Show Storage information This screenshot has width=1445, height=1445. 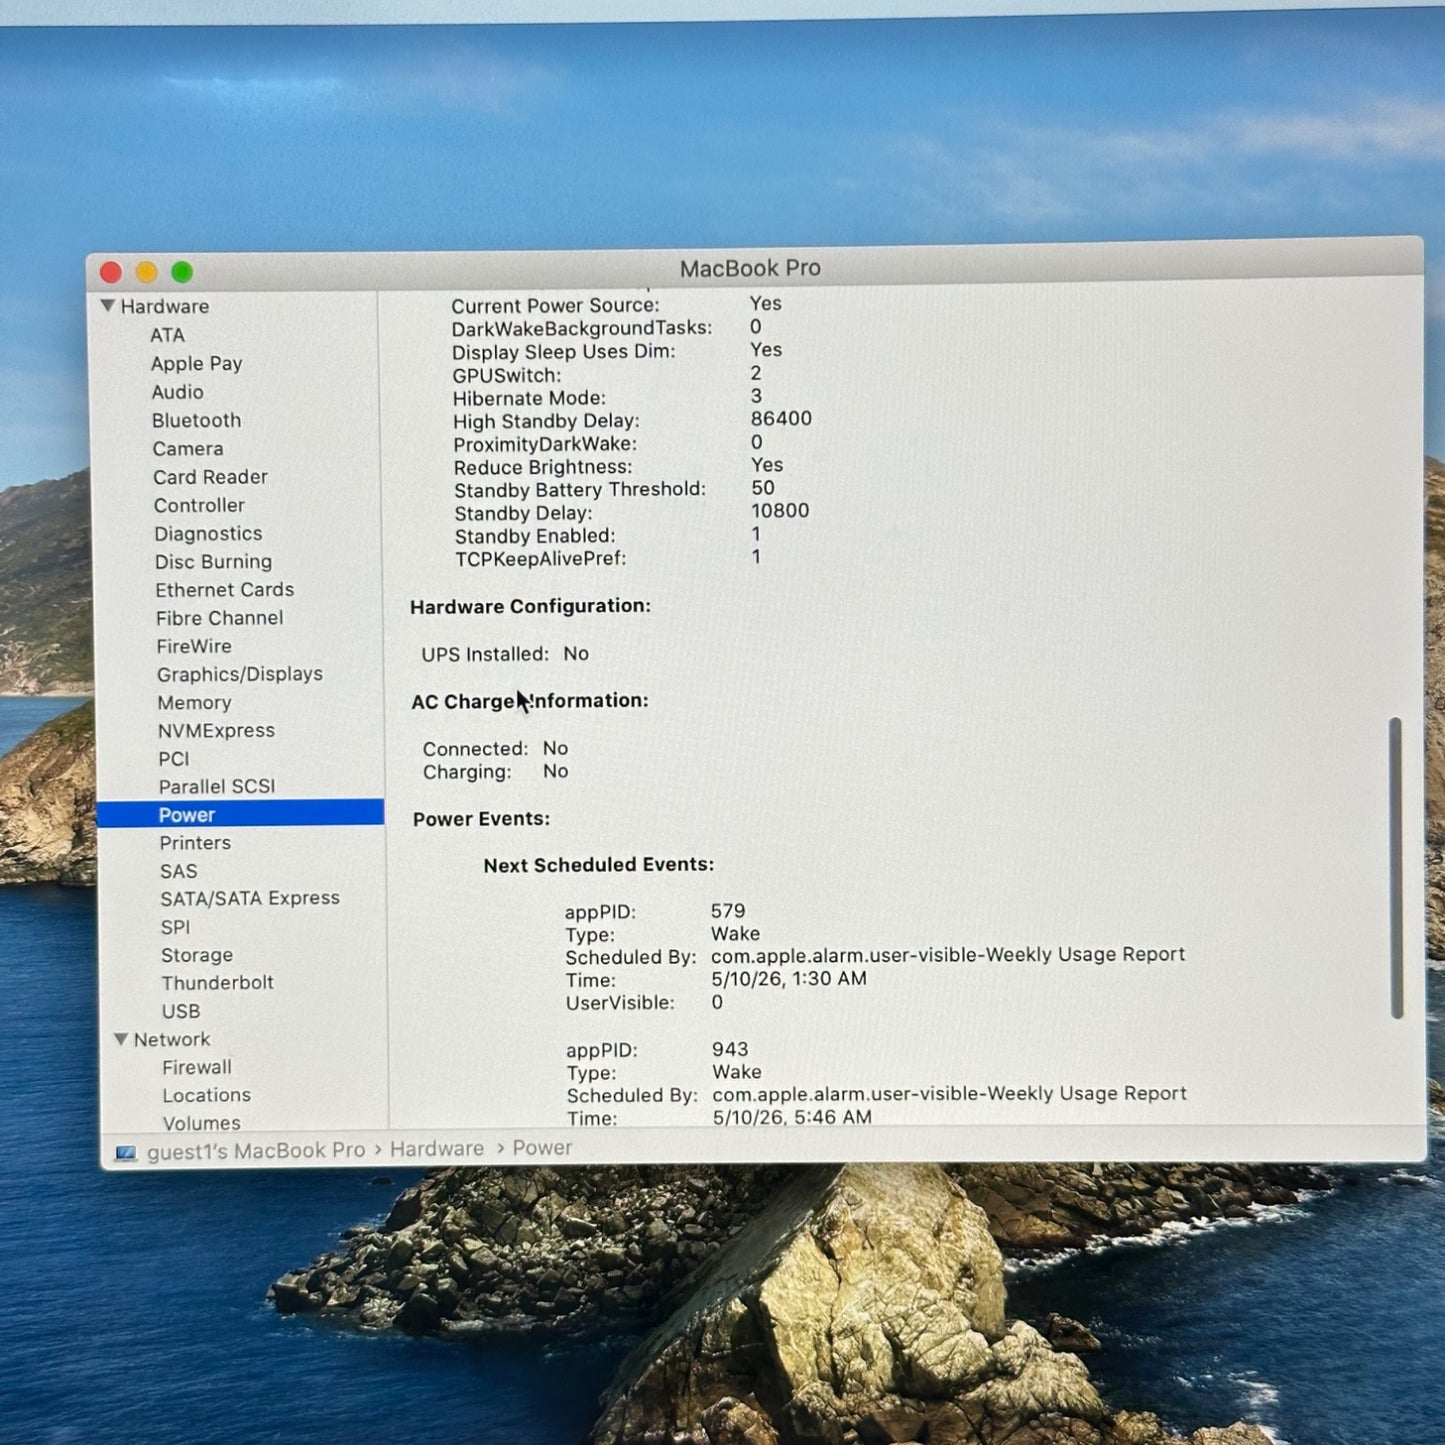(197, 955)
